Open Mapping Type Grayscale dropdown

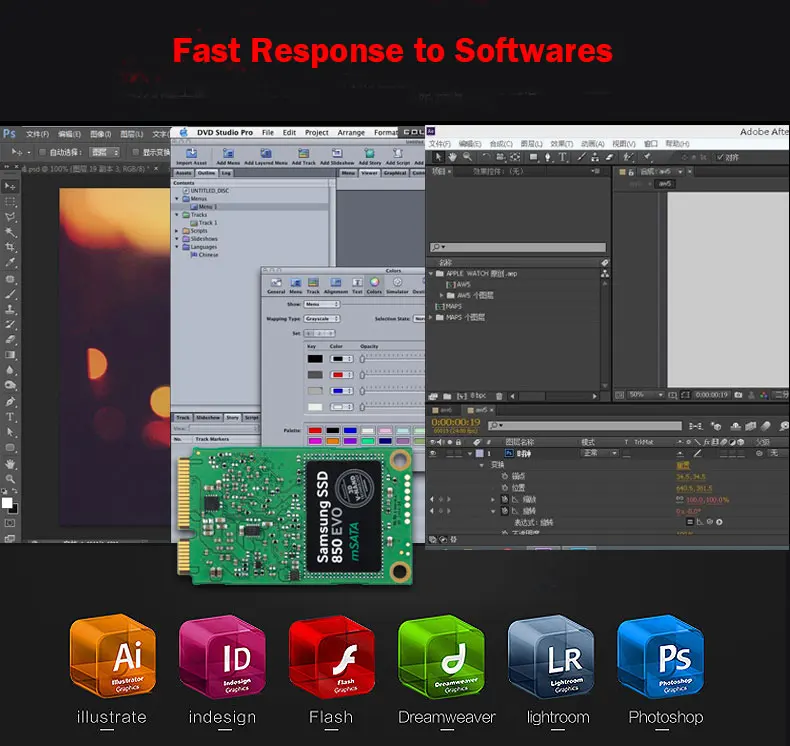point(321,319)
